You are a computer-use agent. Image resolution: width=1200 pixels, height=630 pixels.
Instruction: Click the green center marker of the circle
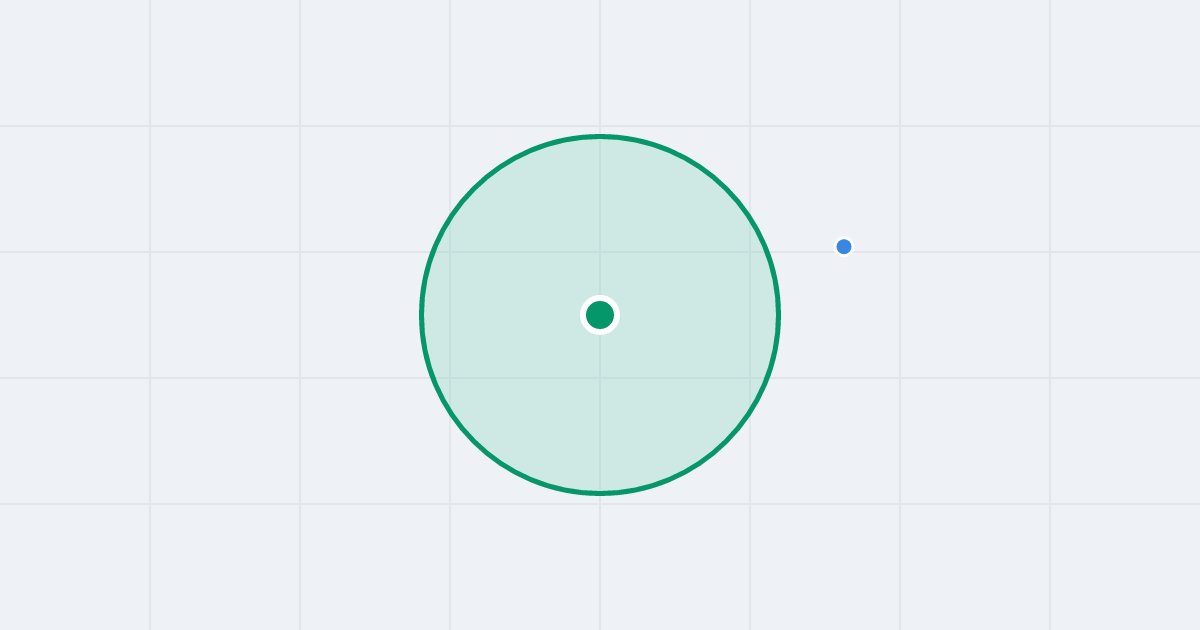(x=600, y=315)
